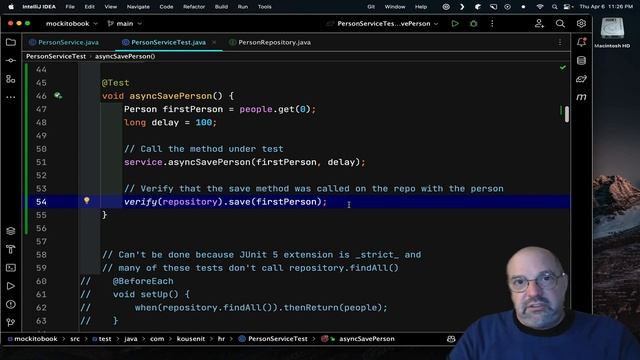
Task: Open Spotlight search in menu bar
Action: pos(554,7)
